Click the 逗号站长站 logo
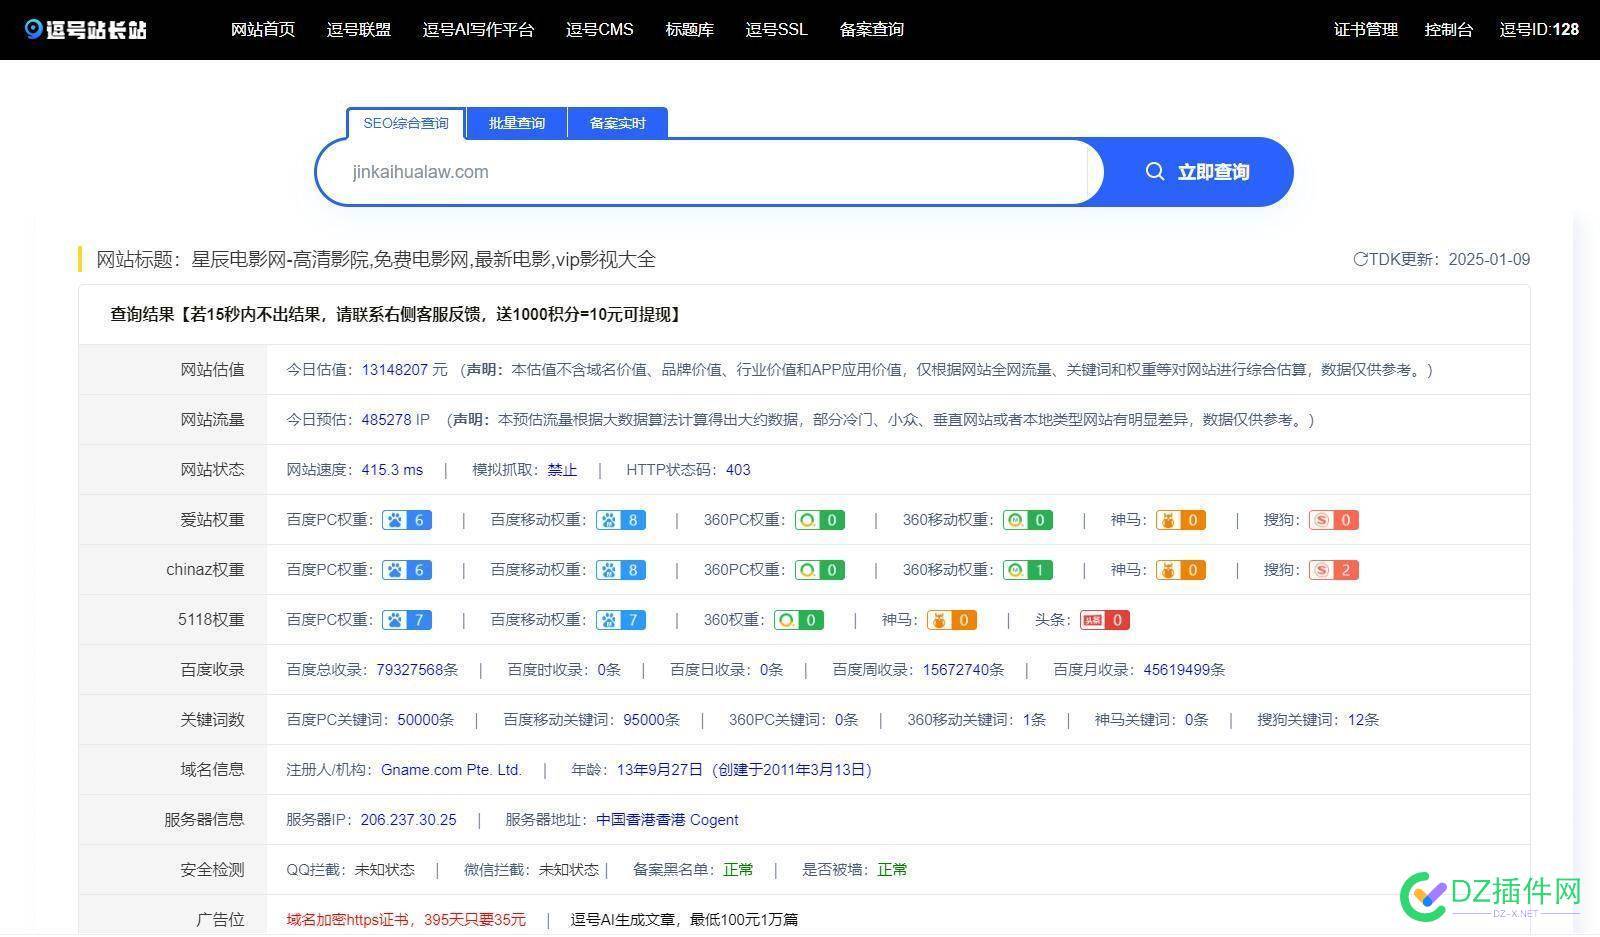The image size is (1600, 937). [x=86, y=29]
